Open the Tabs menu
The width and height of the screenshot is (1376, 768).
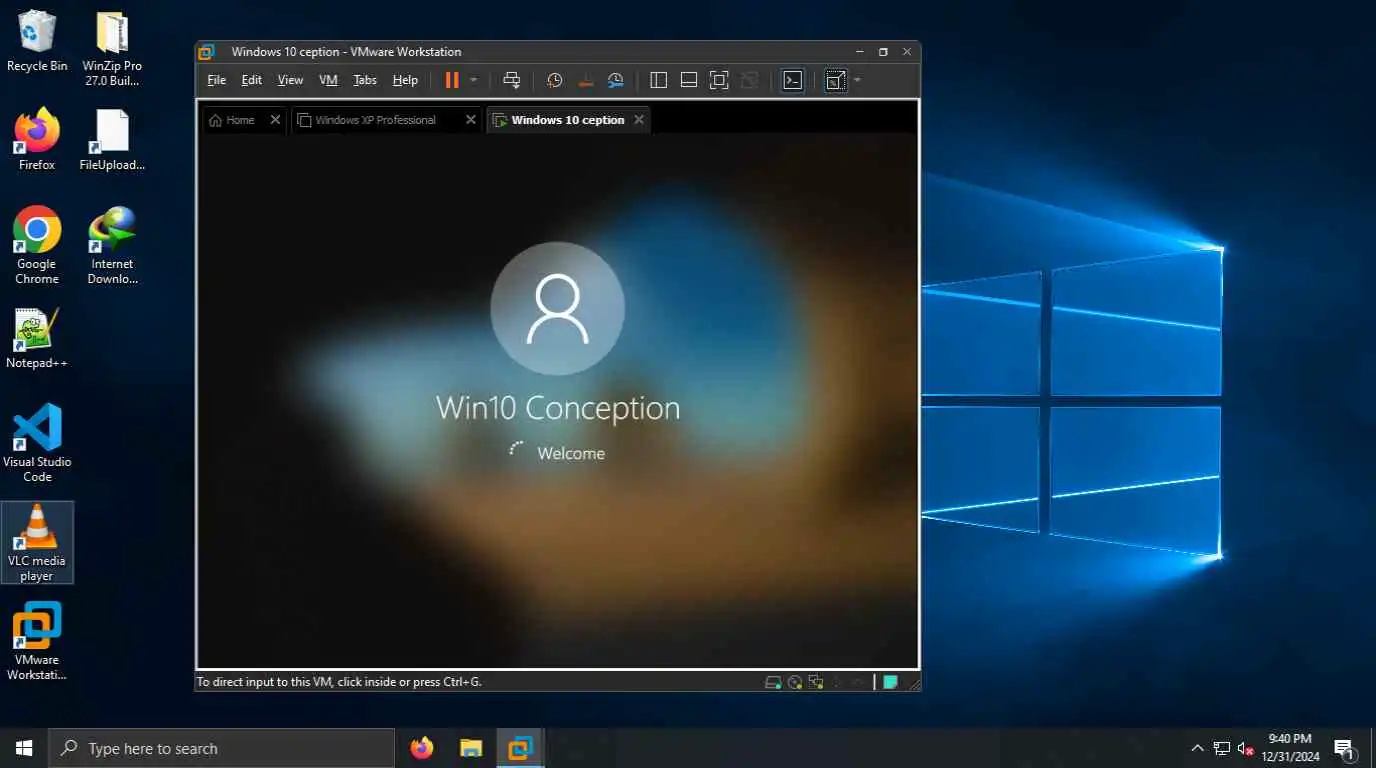click(365, 80)
